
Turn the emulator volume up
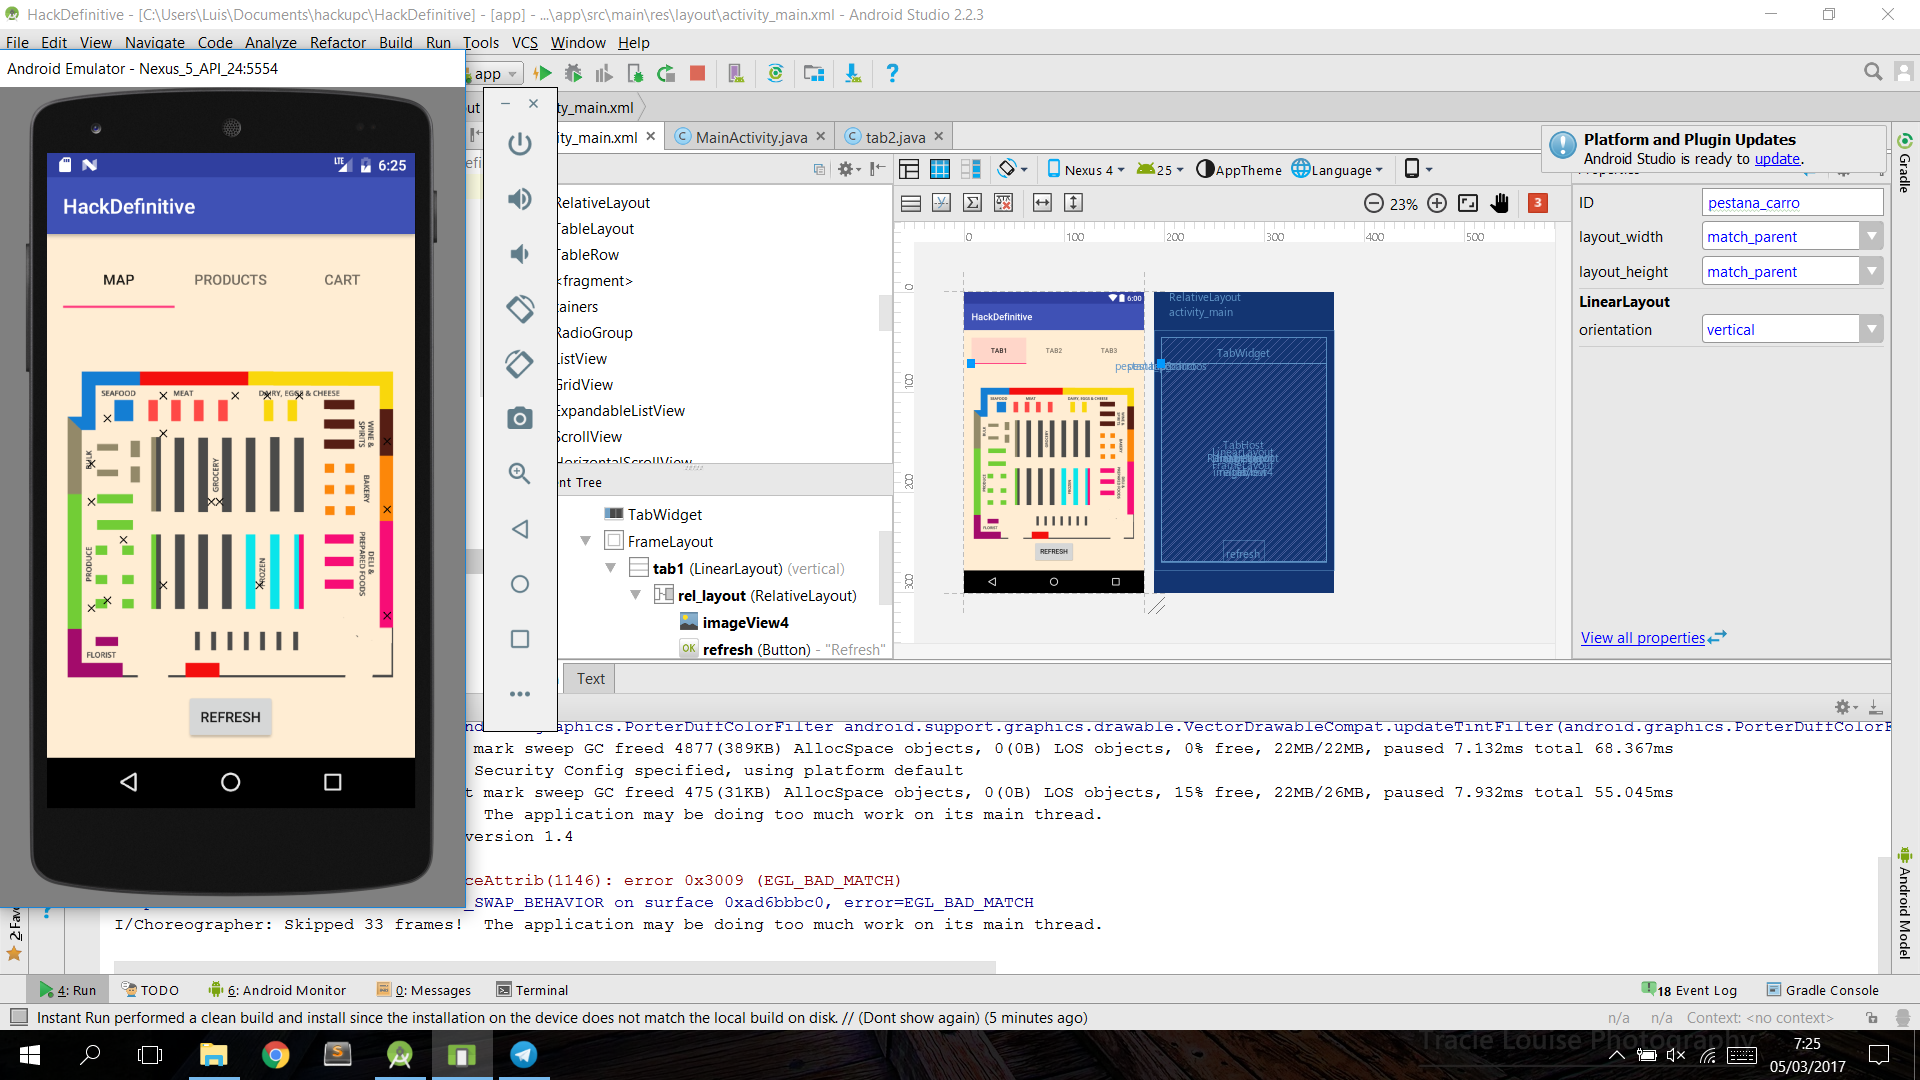pos(520,199)
